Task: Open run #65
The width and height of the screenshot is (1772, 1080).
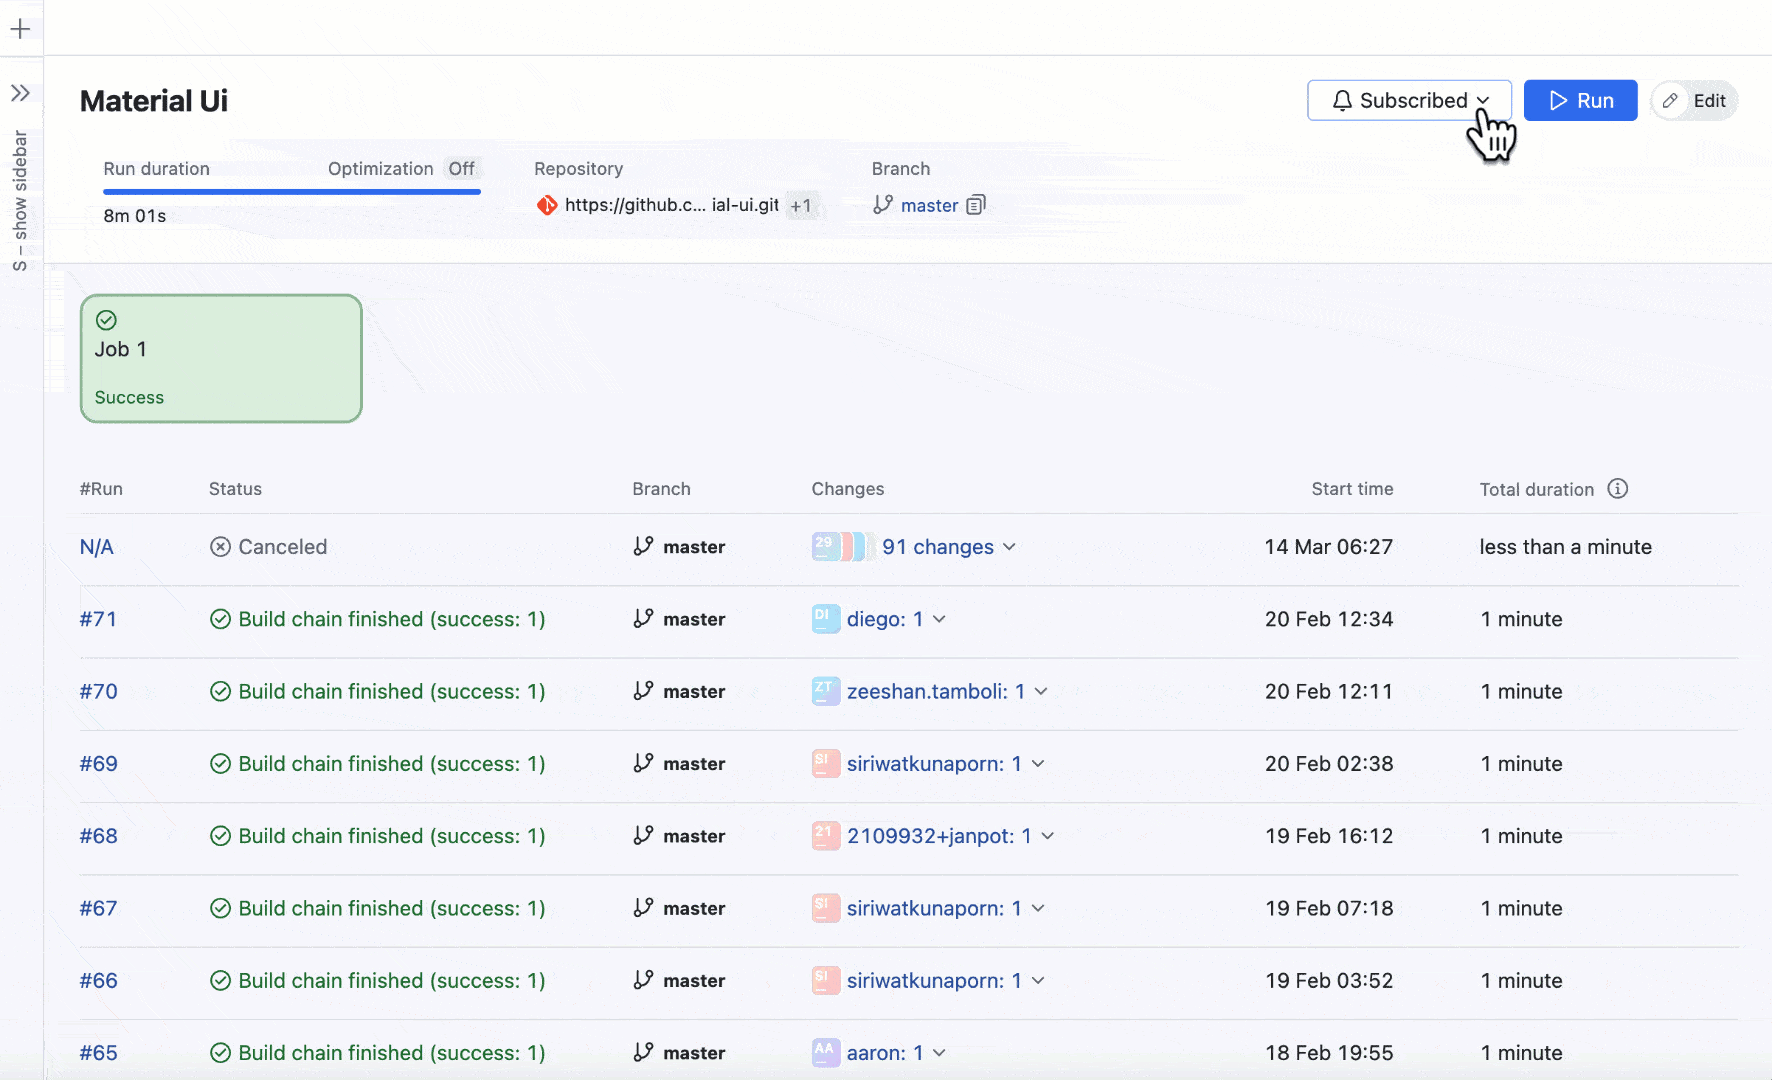Action: [x=98, y=1053]
